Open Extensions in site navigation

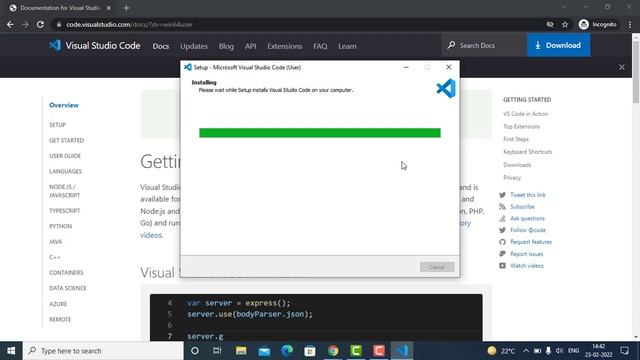(284, 46)
